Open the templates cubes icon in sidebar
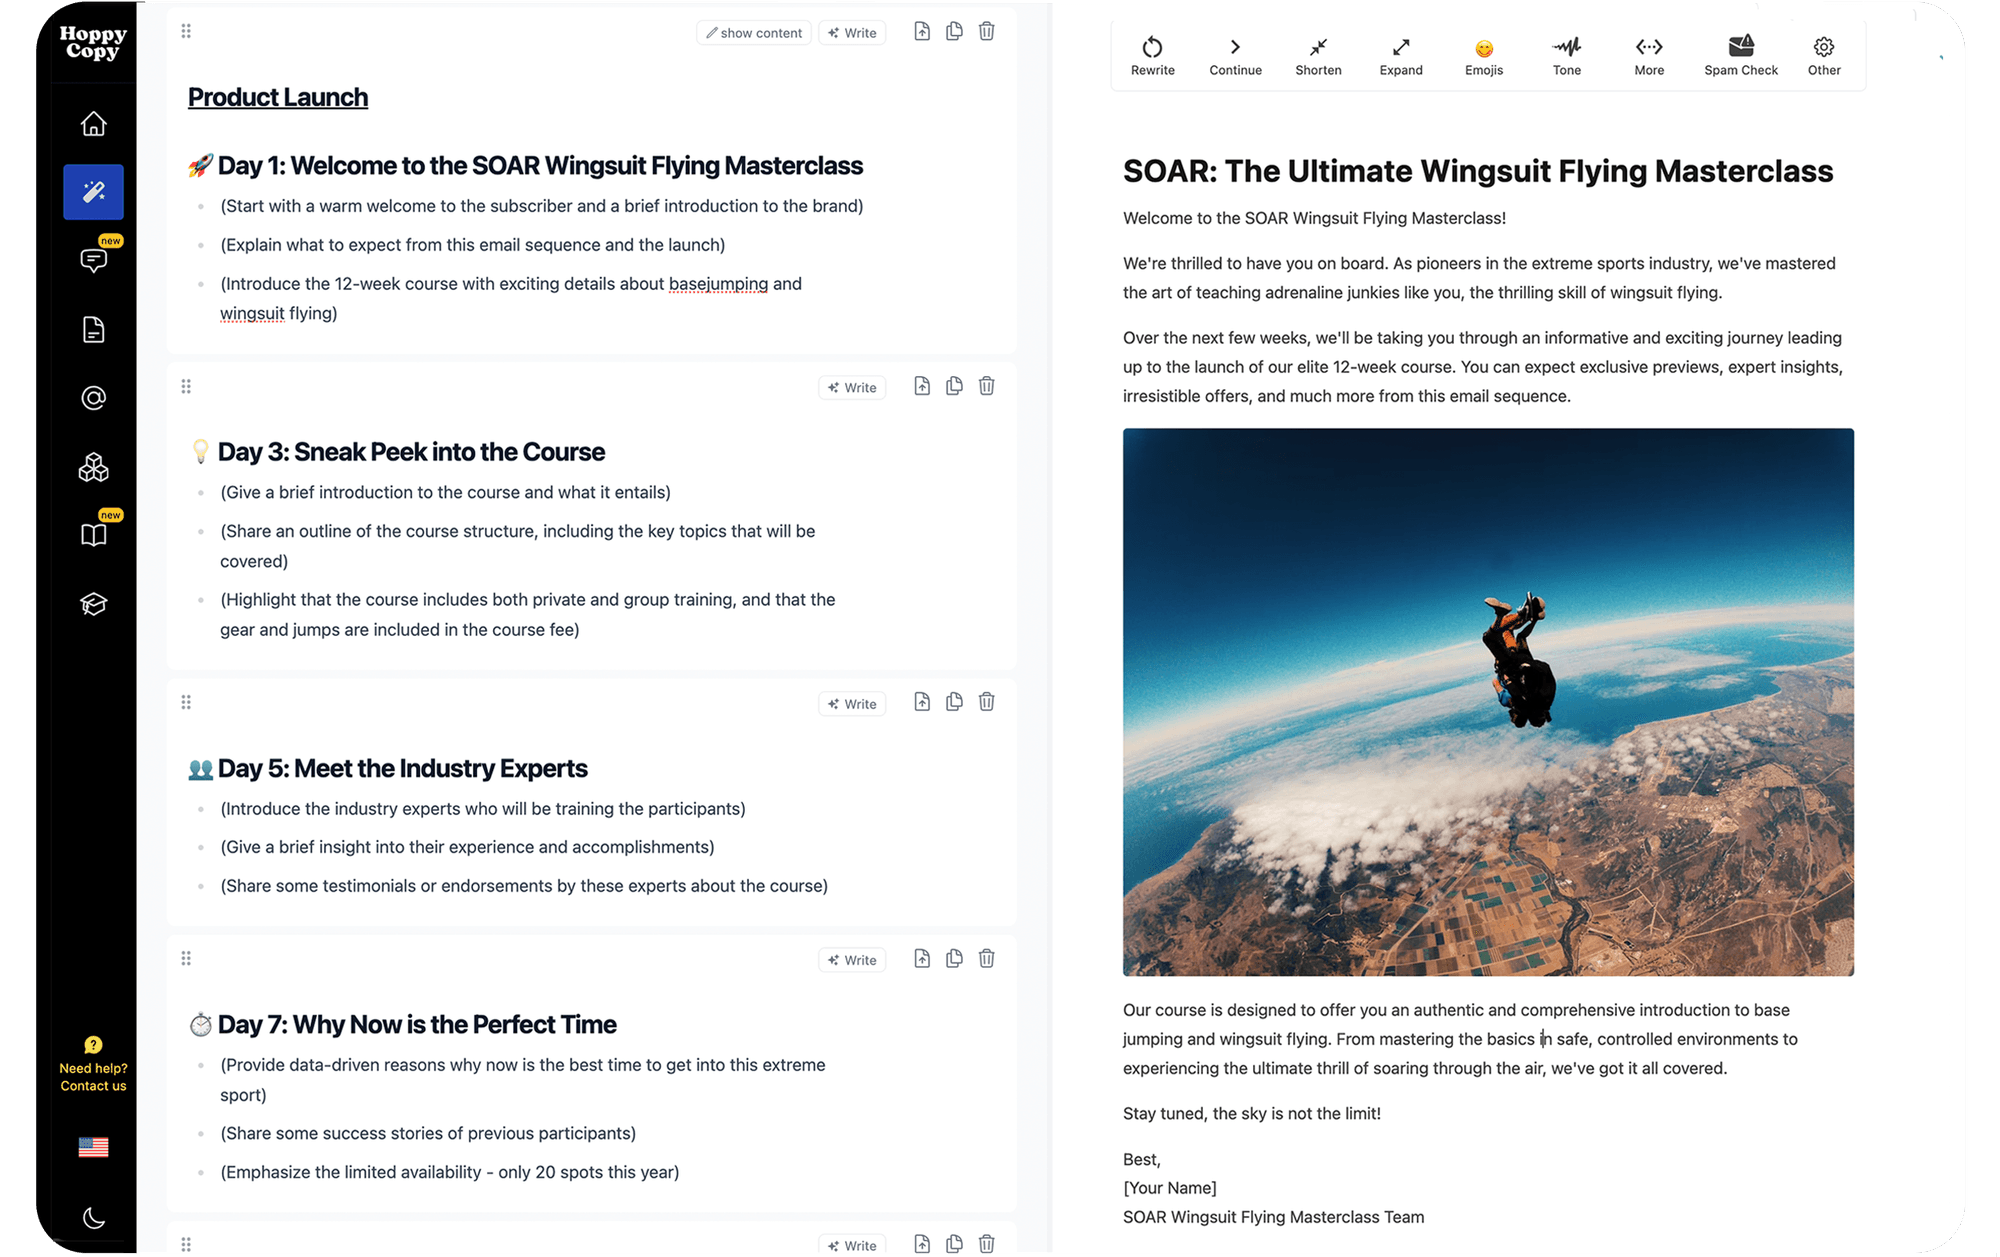The width and height of the screenshot is (2000, 1257). coord(93,466)
